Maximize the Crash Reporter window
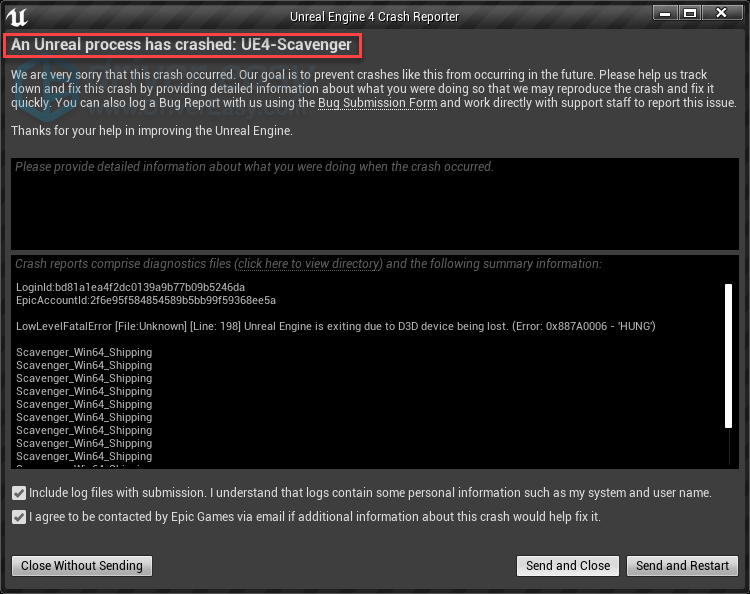The height and width of the screenshot is (594, 750). [x=689, y=13]
